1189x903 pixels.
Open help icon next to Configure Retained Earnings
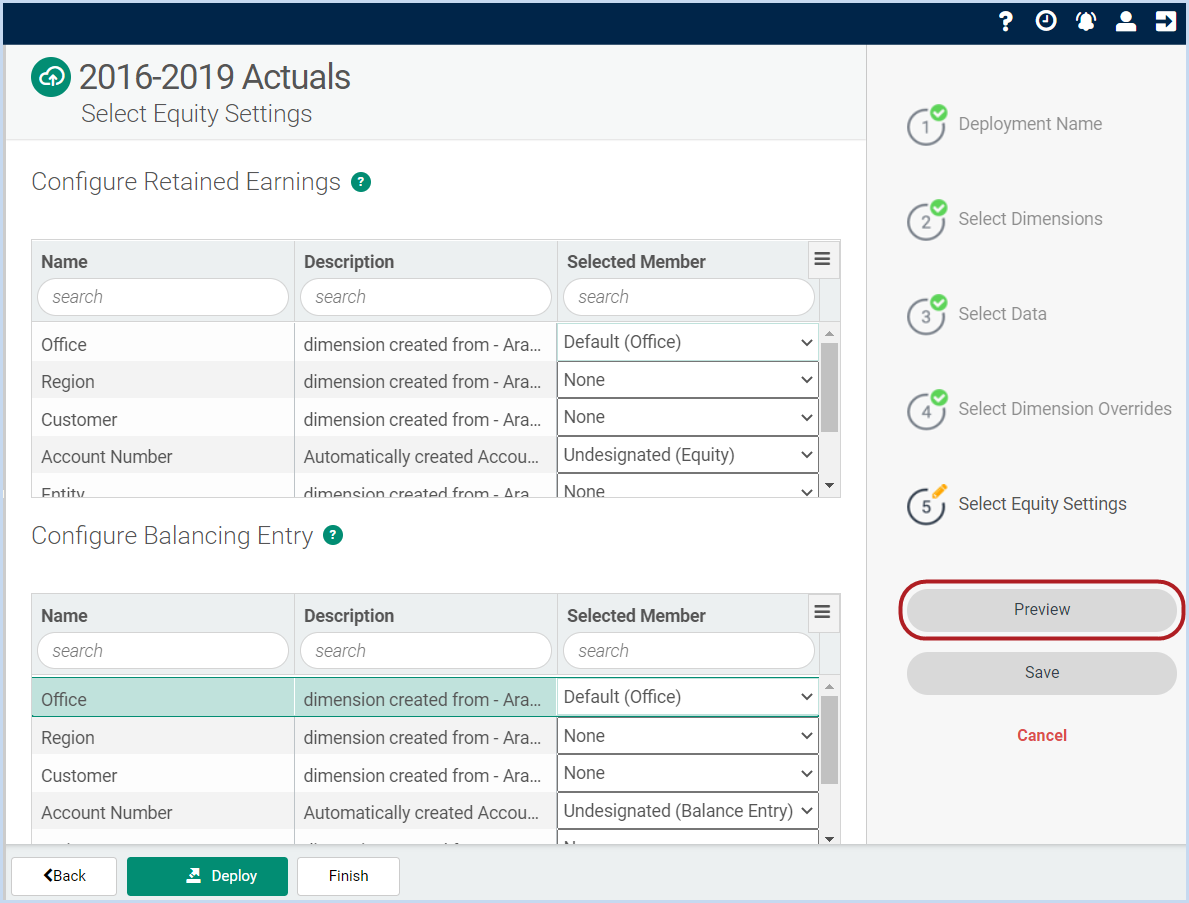coord(361,182)
